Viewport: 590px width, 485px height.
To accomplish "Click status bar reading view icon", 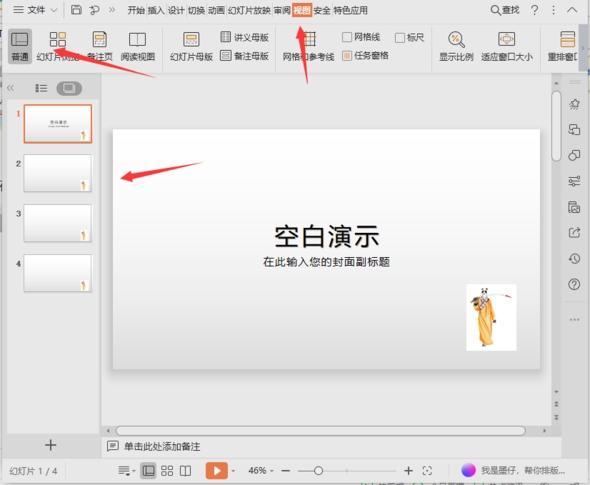I will pyautogui.click(x=186, y=471).
